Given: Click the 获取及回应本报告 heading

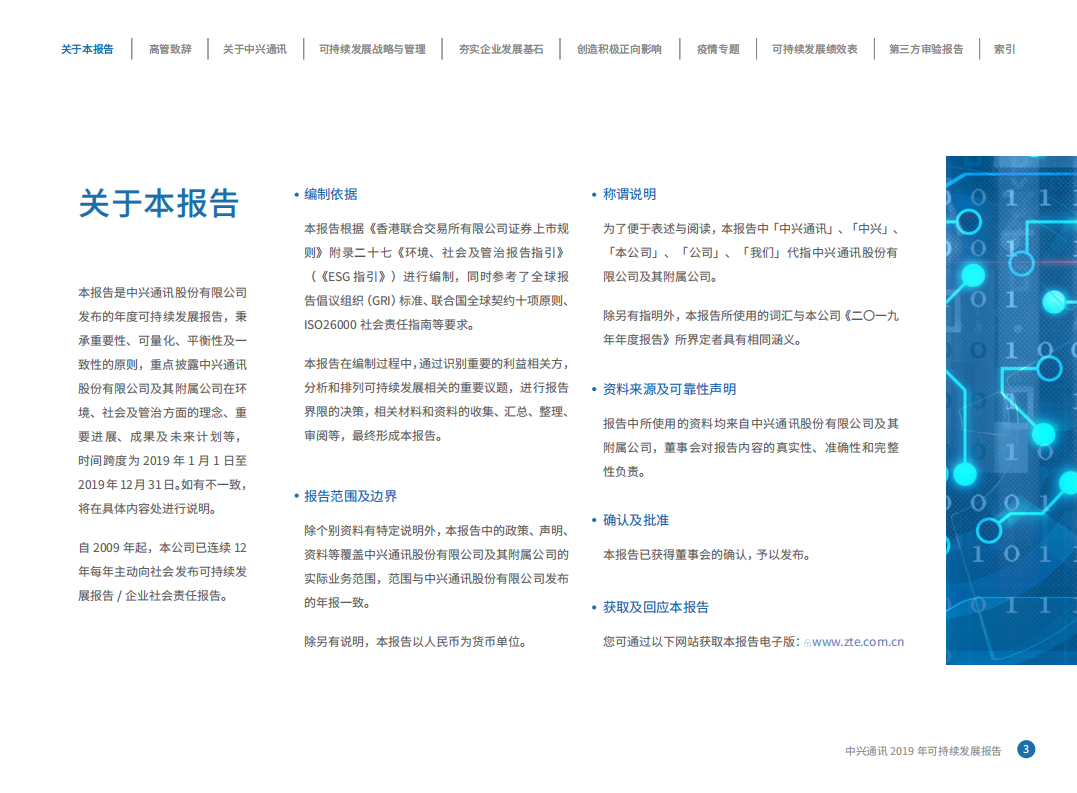Looking at the screenshot, I should [655, 610].
